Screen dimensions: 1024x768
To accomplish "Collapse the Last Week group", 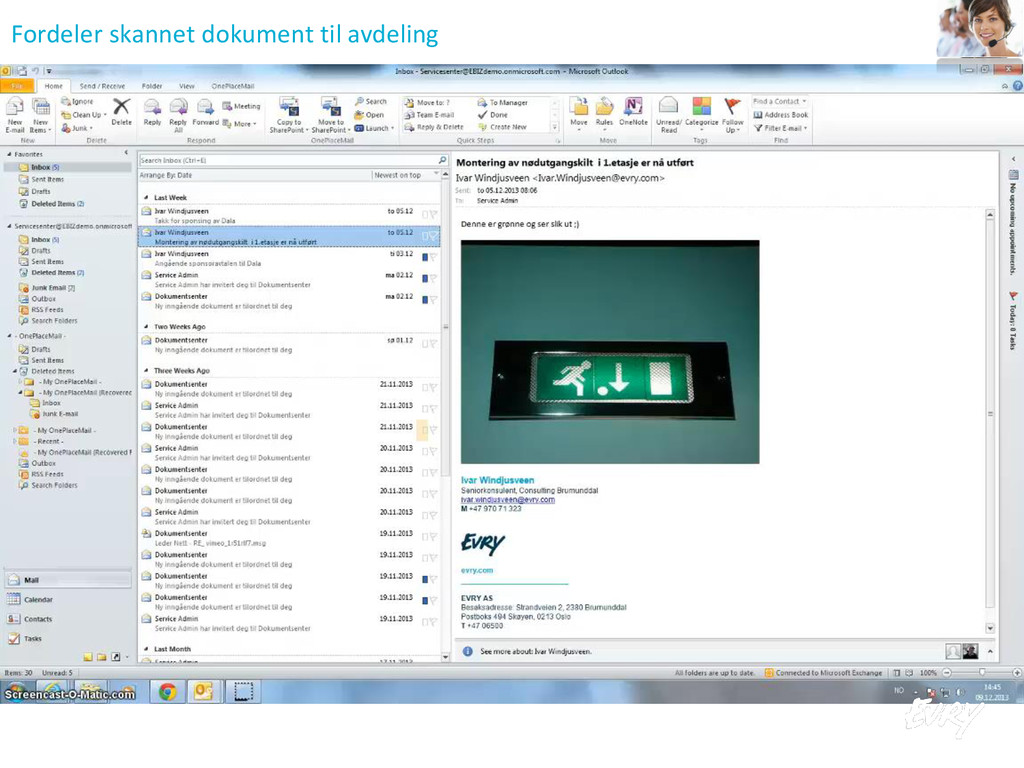I will click(146, 197).
